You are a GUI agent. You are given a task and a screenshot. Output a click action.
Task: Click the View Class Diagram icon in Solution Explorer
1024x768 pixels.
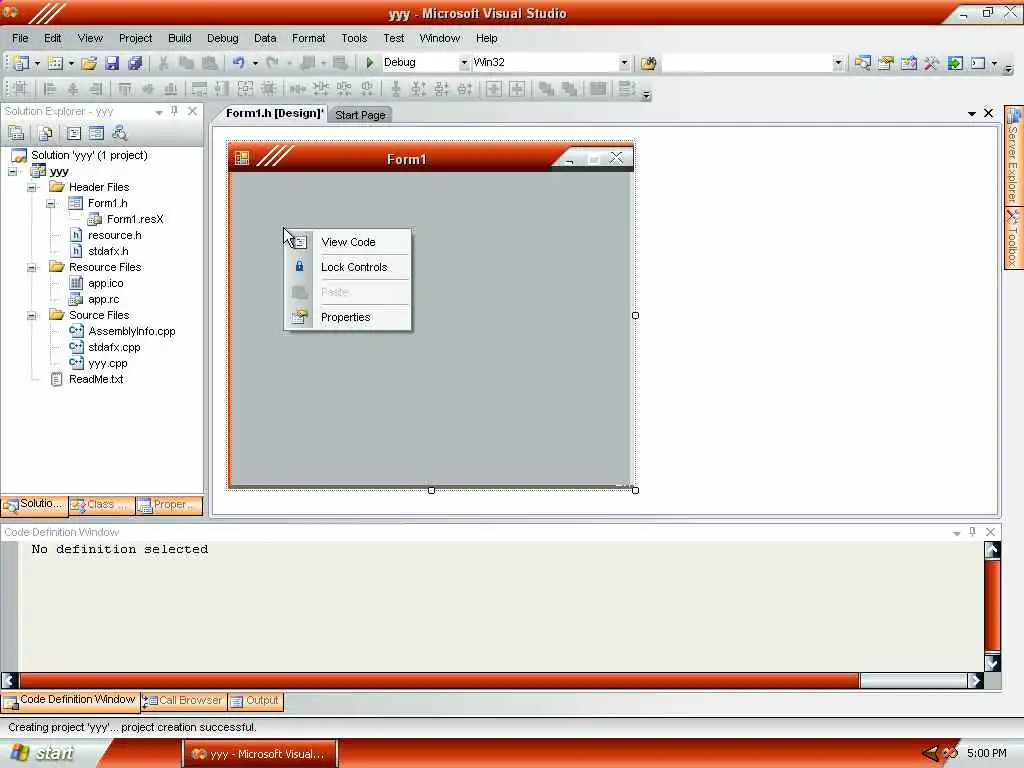click(119, 133)
